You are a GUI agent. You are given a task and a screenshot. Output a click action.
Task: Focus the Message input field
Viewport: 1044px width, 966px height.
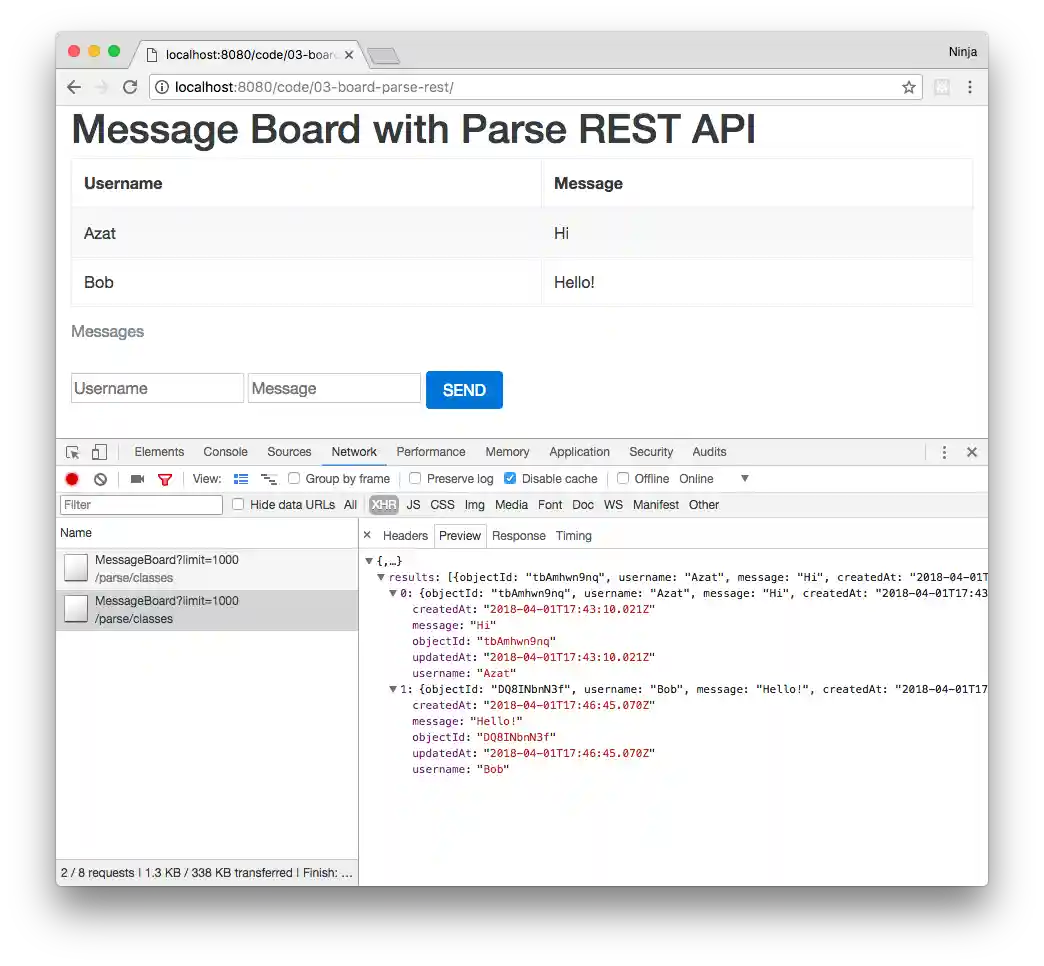334,388
